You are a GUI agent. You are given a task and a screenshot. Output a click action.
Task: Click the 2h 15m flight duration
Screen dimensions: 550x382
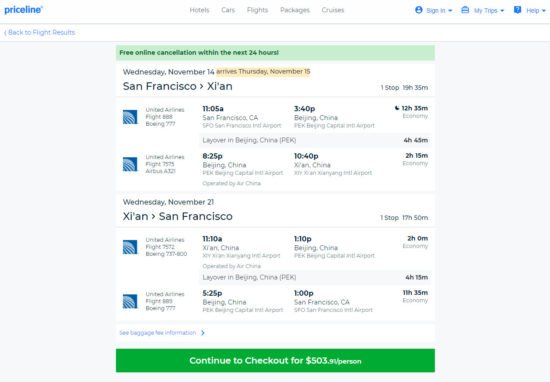tap(417, 155)
